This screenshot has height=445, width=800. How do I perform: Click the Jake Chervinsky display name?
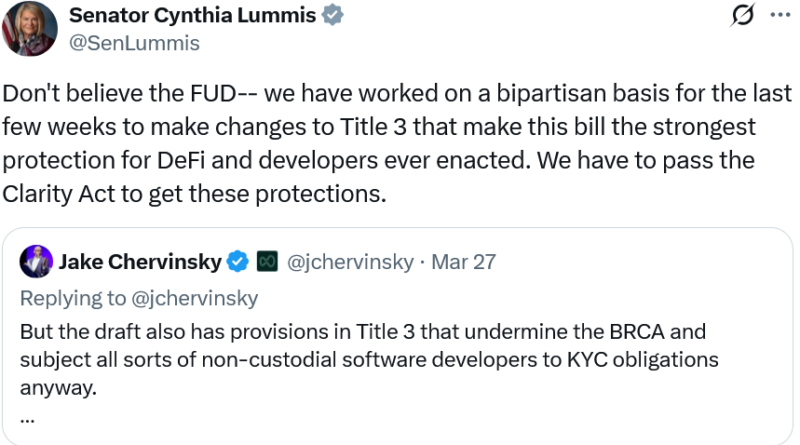[139, 262]
